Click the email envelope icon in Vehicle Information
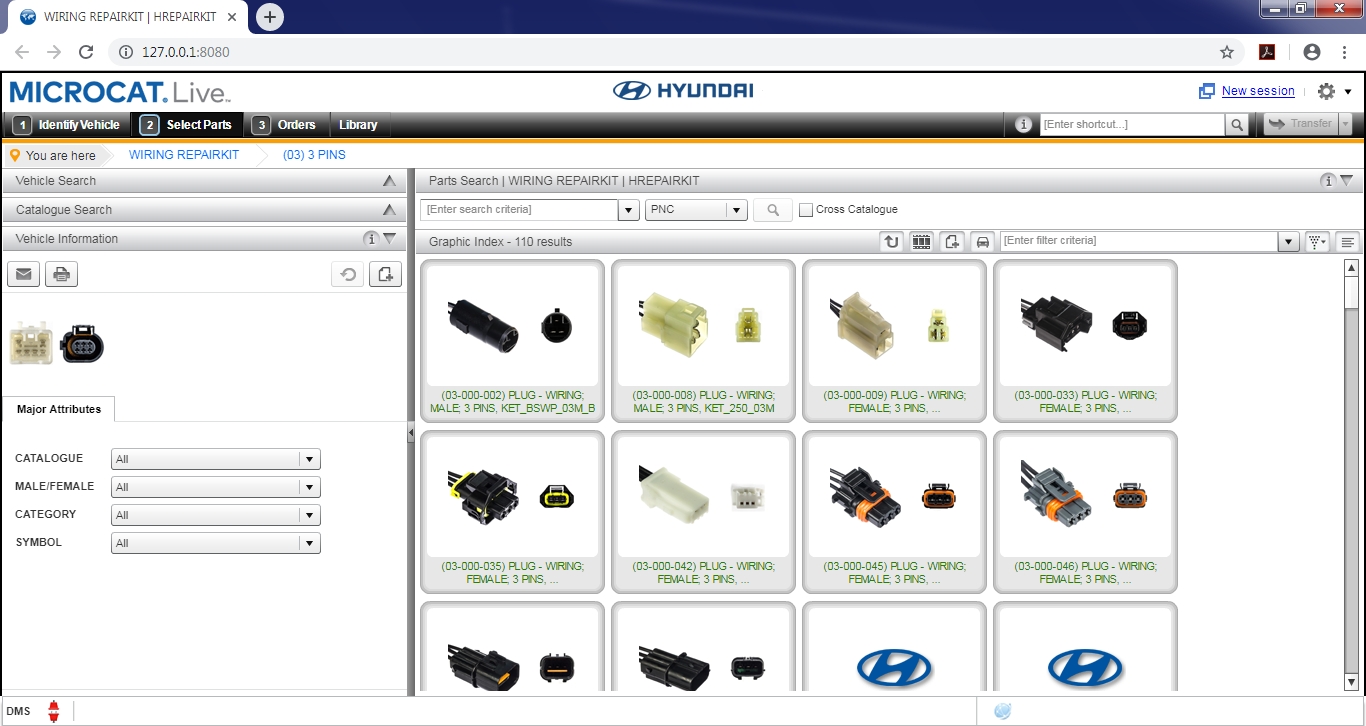Image resolution: width=1366 pixels, height=726 pixels. tap(23, 273)
